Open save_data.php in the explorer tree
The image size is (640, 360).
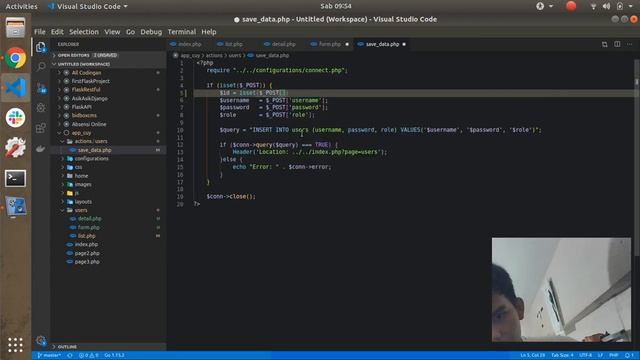click(94, 150)
